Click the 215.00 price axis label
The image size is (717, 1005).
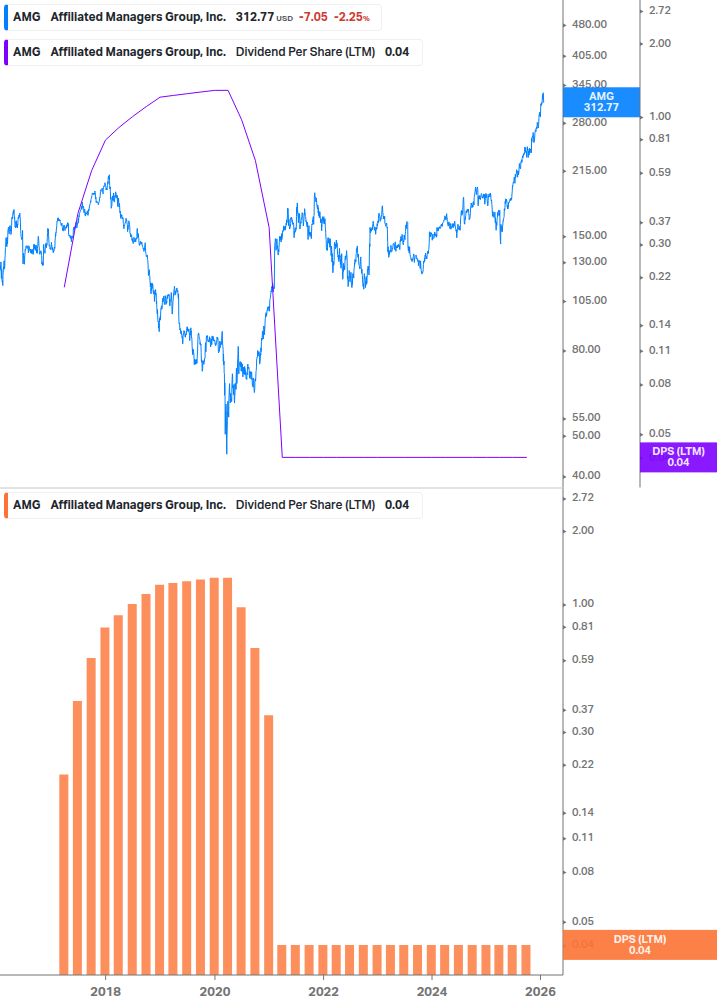point(589,170)
